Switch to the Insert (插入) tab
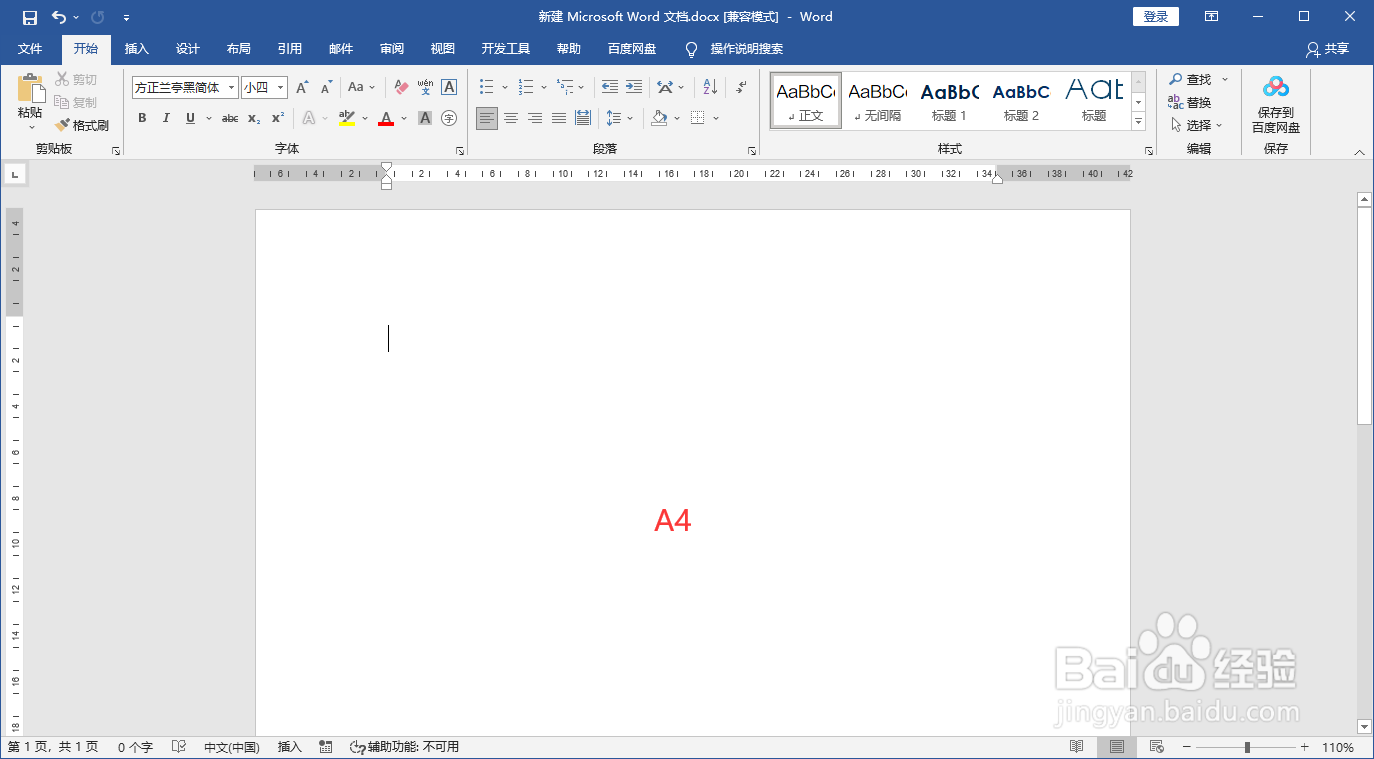Viewport: 1374px width, 759px height. (137, 49)
